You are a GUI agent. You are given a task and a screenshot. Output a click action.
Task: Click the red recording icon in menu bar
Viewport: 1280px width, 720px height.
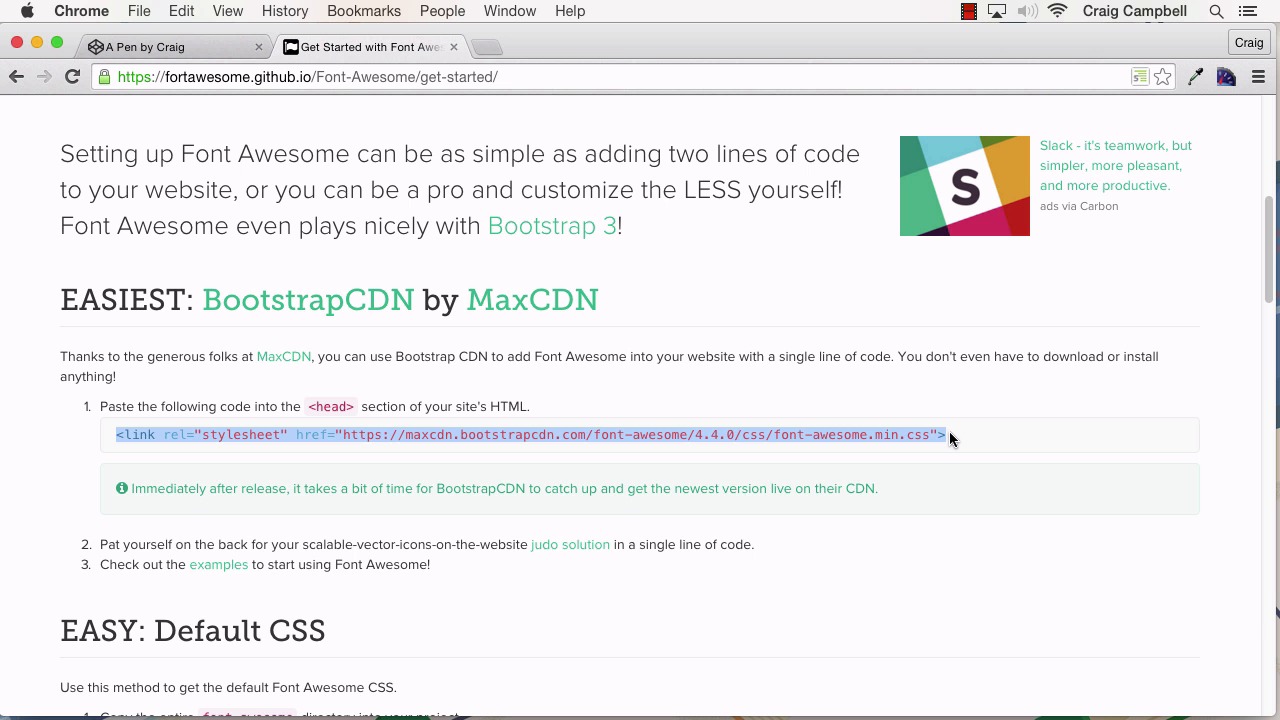coord(968,11)
